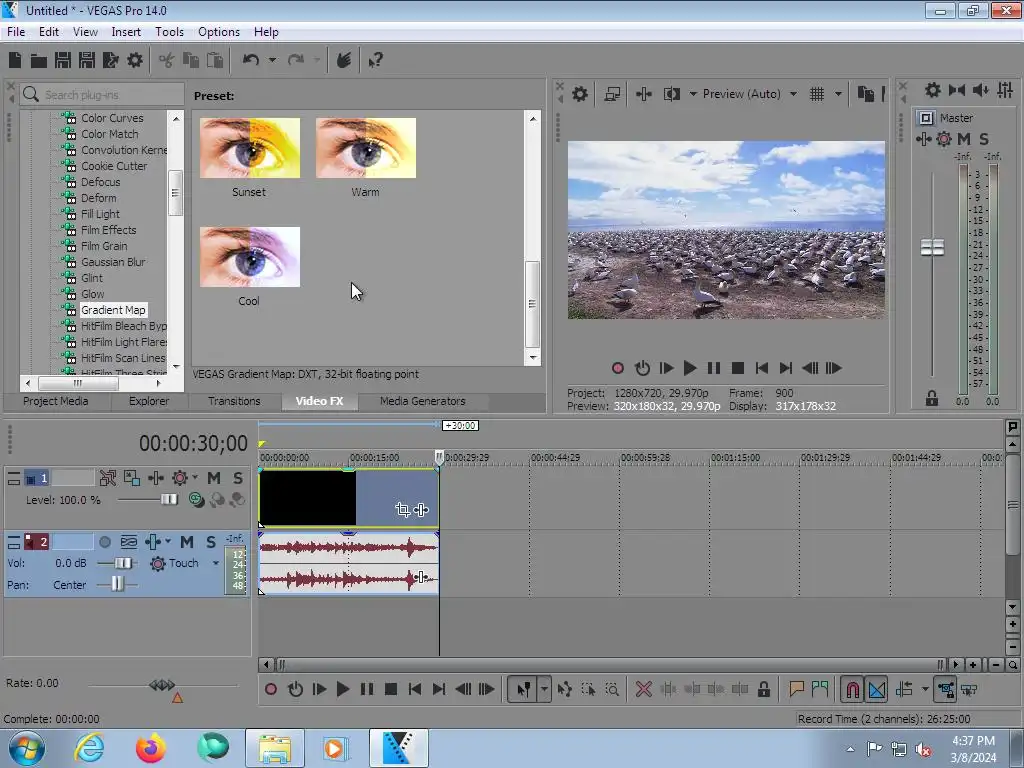Toggle the Master fader lock

pyautogui.click(x=931, y=398)
